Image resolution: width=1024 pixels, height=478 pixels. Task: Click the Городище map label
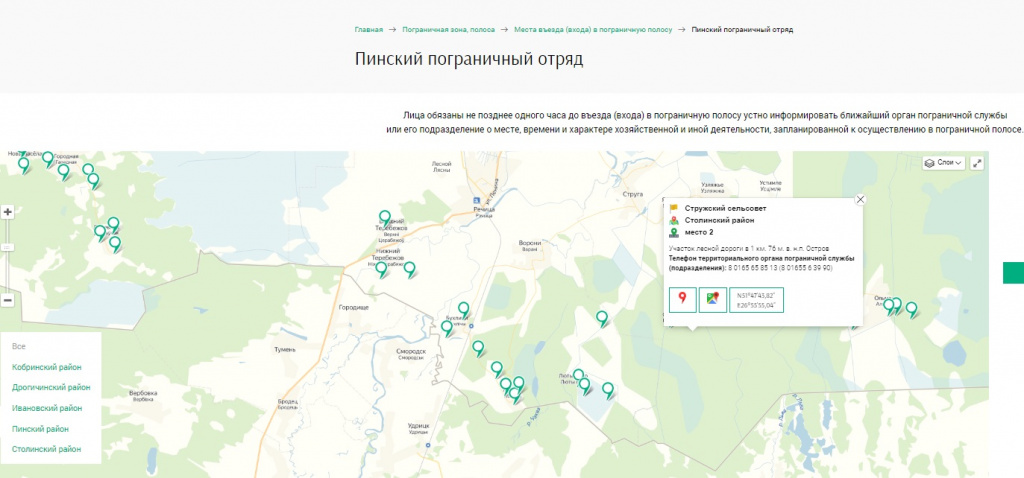coord(354,307)
